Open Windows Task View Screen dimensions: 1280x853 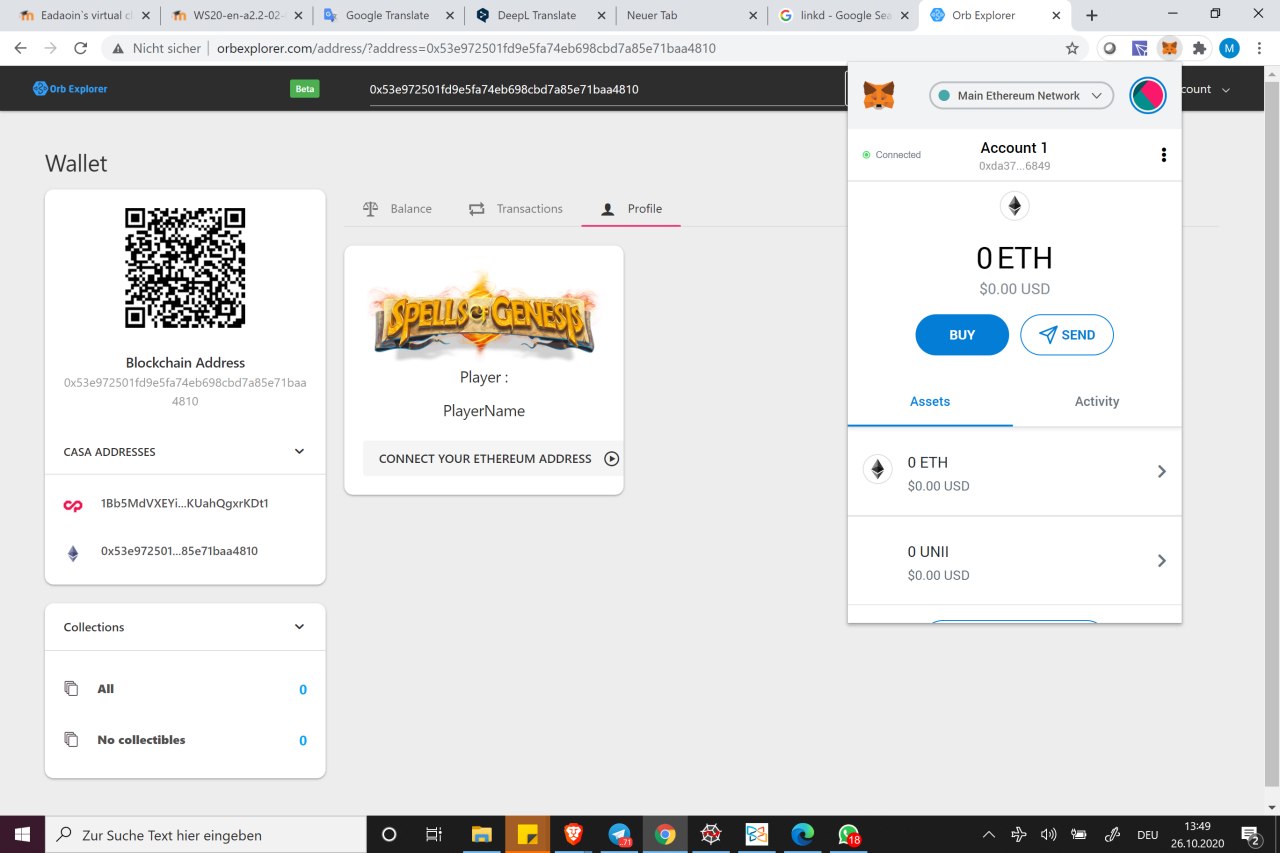tap(434, 834)
